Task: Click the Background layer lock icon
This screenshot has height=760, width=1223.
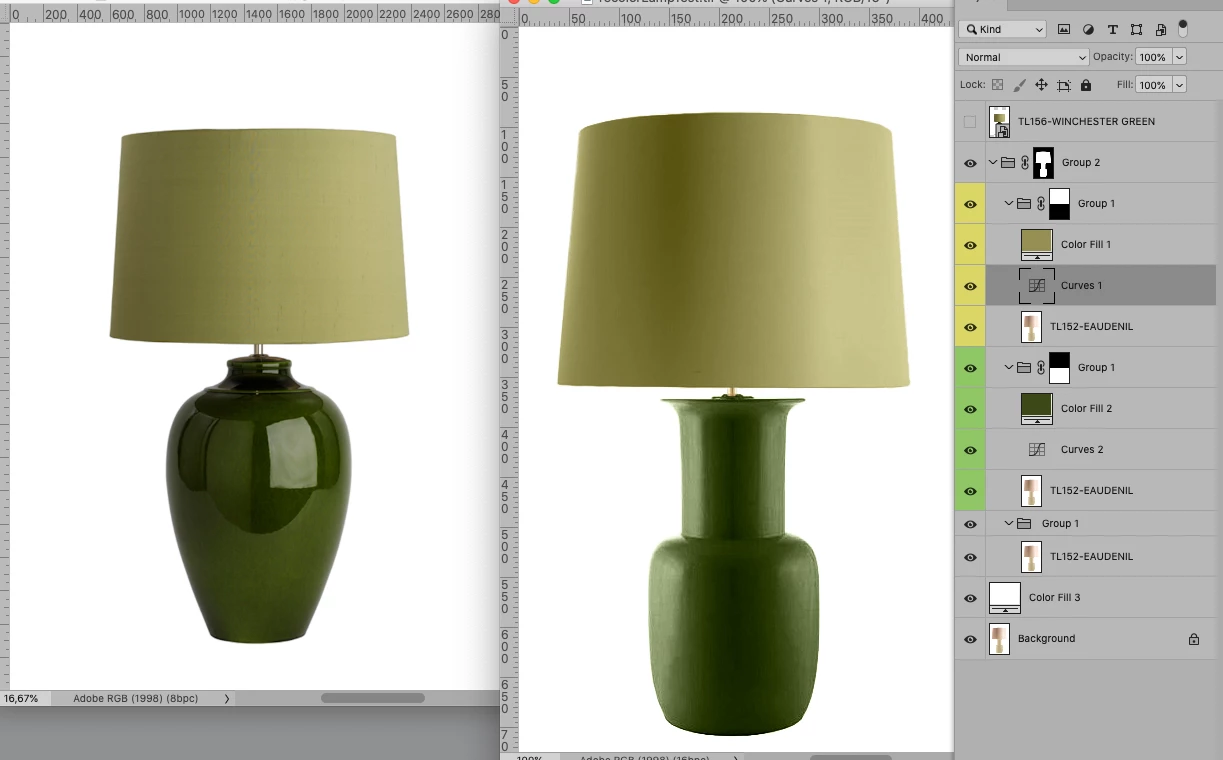Action: pyautogui.click(x=1193, y=639)
